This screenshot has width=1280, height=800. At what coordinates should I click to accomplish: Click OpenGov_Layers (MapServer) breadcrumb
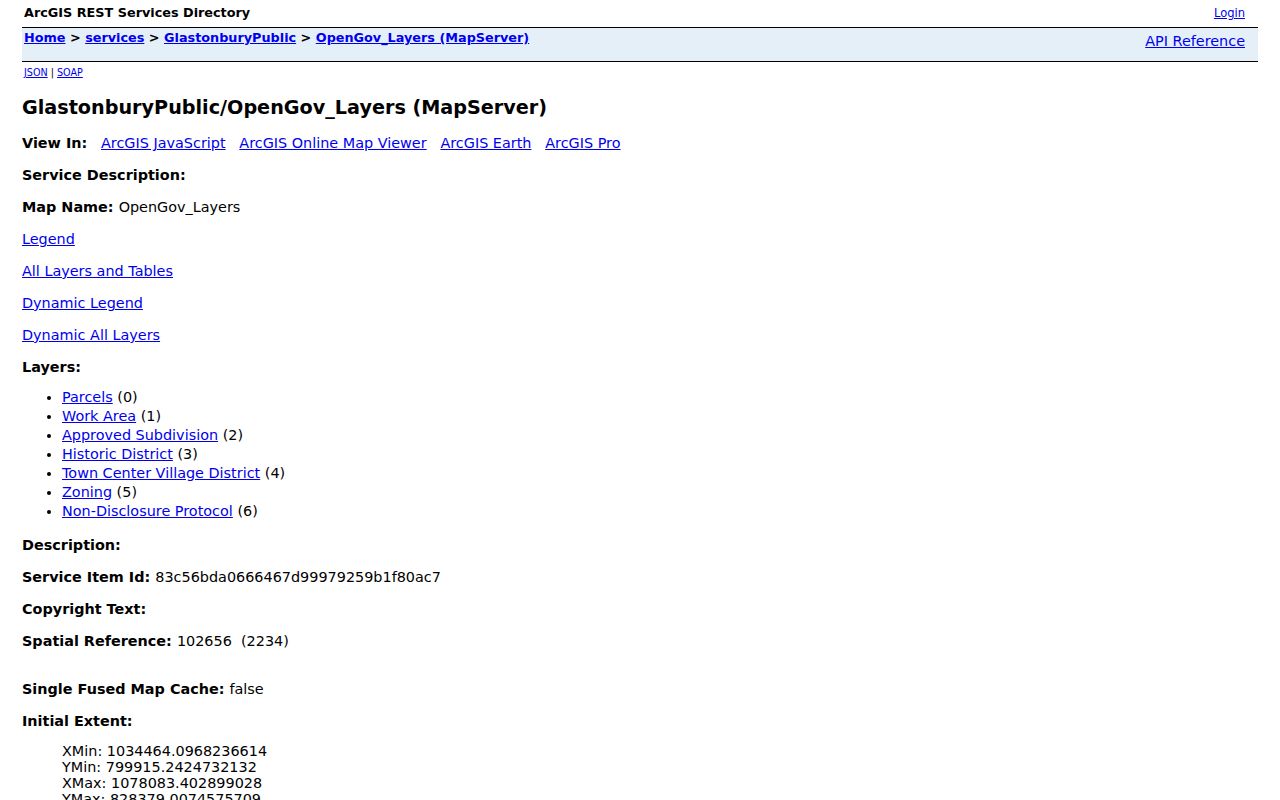[x=422, y=38]
